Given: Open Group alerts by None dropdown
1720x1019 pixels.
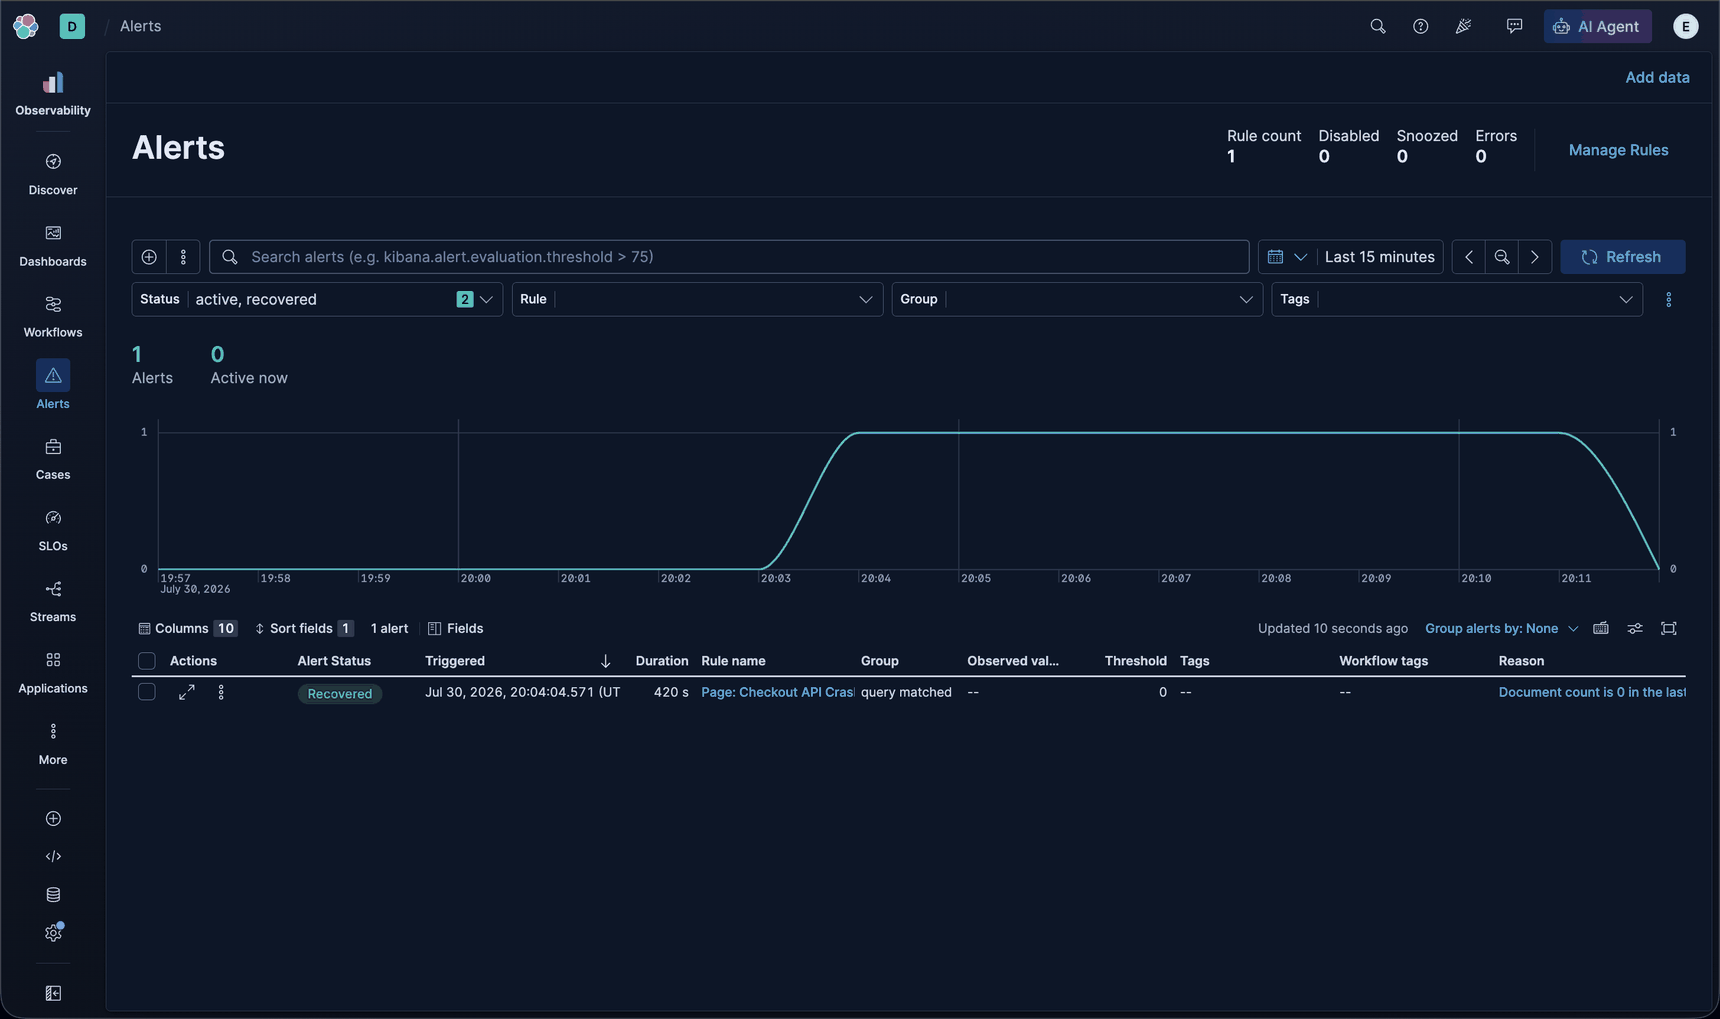Looking at the screenshot, I should click(x=1501, y=628).
